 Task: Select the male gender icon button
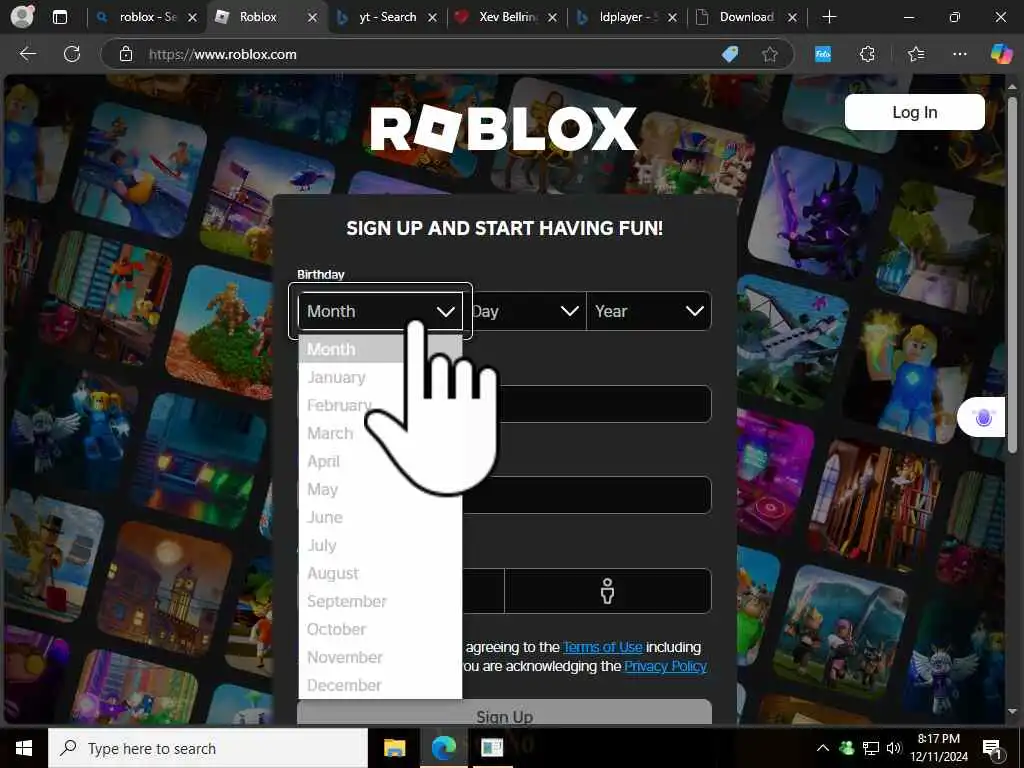(607, 591)
